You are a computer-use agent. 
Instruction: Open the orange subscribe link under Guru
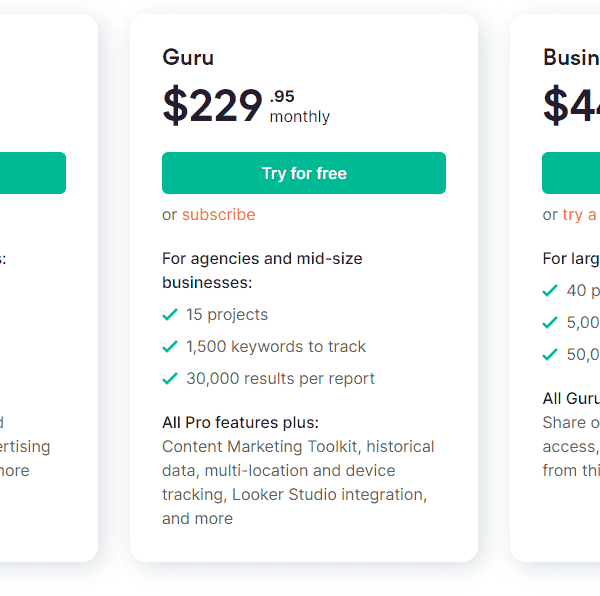coord(218,214)
